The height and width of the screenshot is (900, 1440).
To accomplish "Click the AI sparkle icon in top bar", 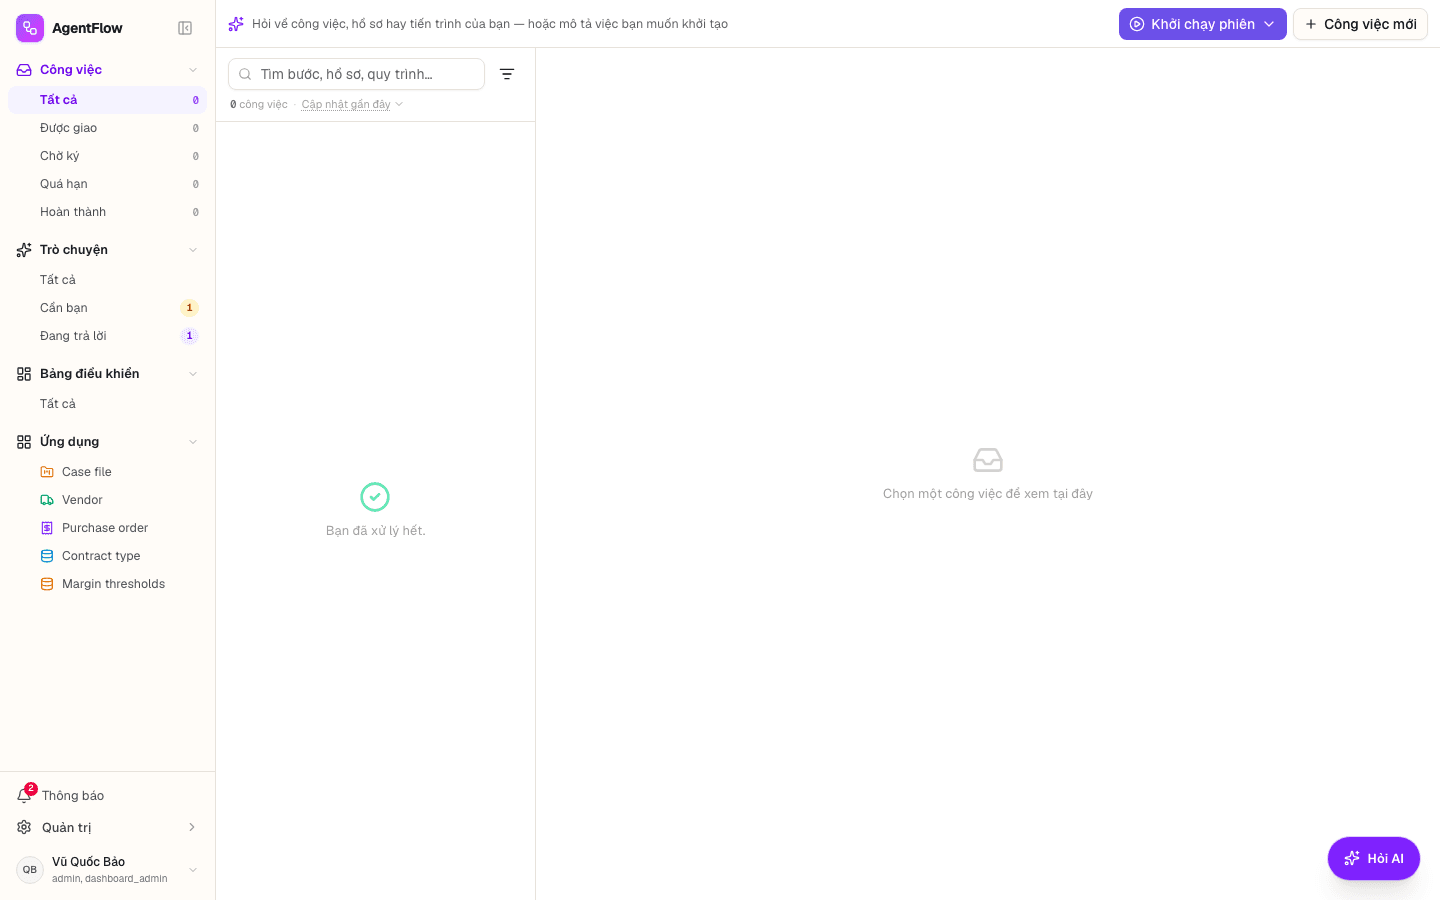I will (x=236, y=24).
